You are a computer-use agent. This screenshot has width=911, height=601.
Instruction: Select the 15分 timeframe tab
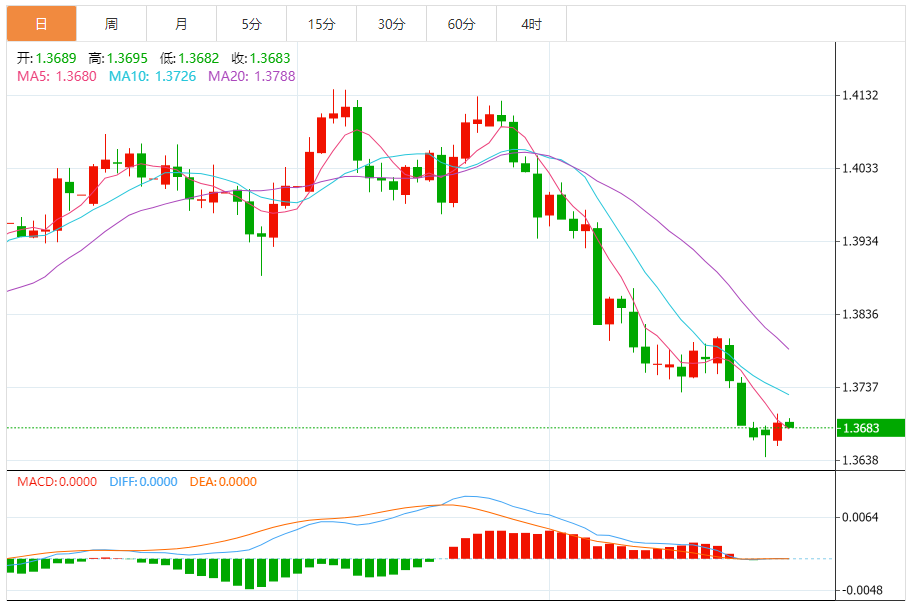point(321,24)
